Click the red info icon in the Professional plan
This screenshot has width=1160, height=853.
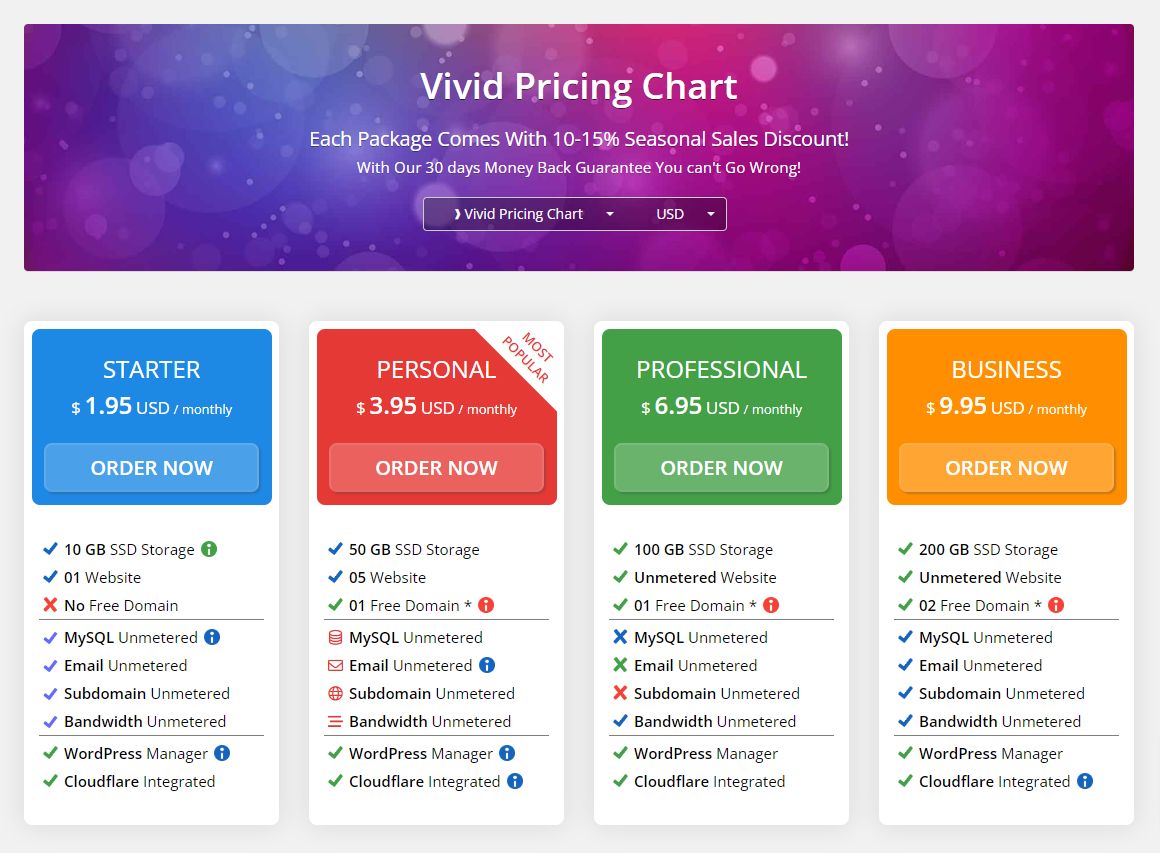coord(771,605)
